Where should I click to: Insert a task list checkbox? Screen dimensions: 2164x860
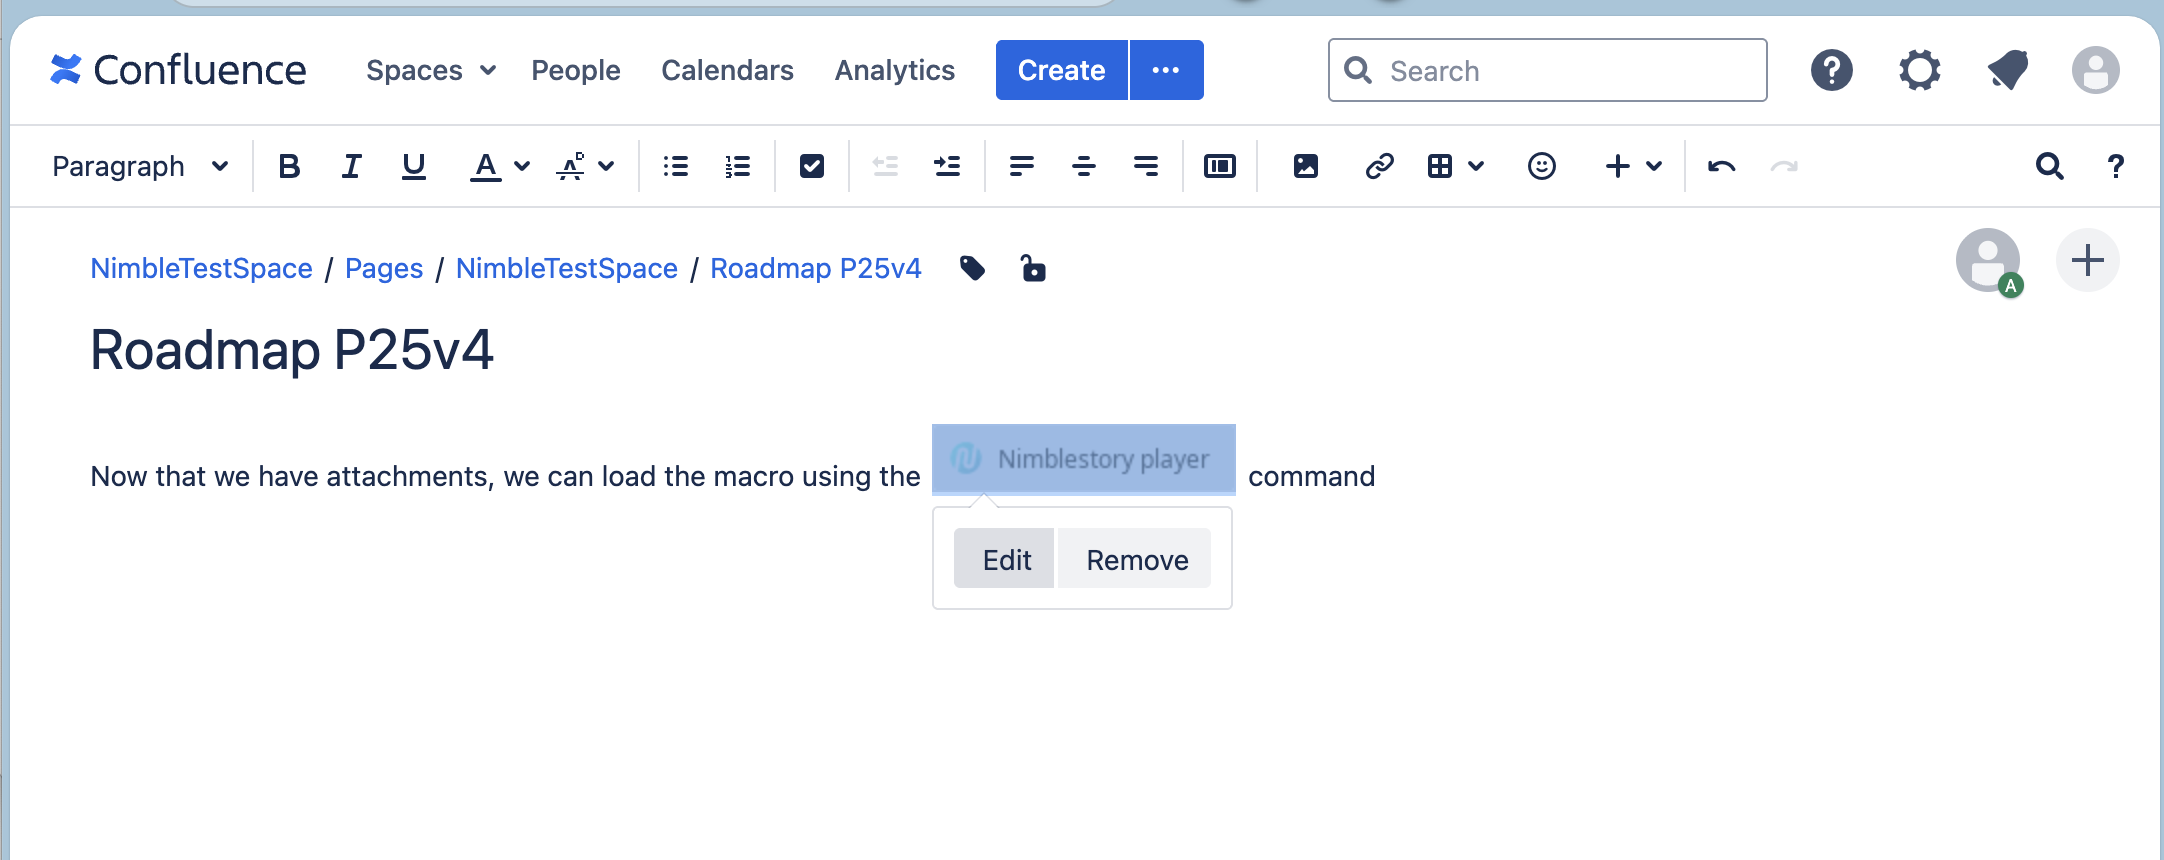[812, 166]
